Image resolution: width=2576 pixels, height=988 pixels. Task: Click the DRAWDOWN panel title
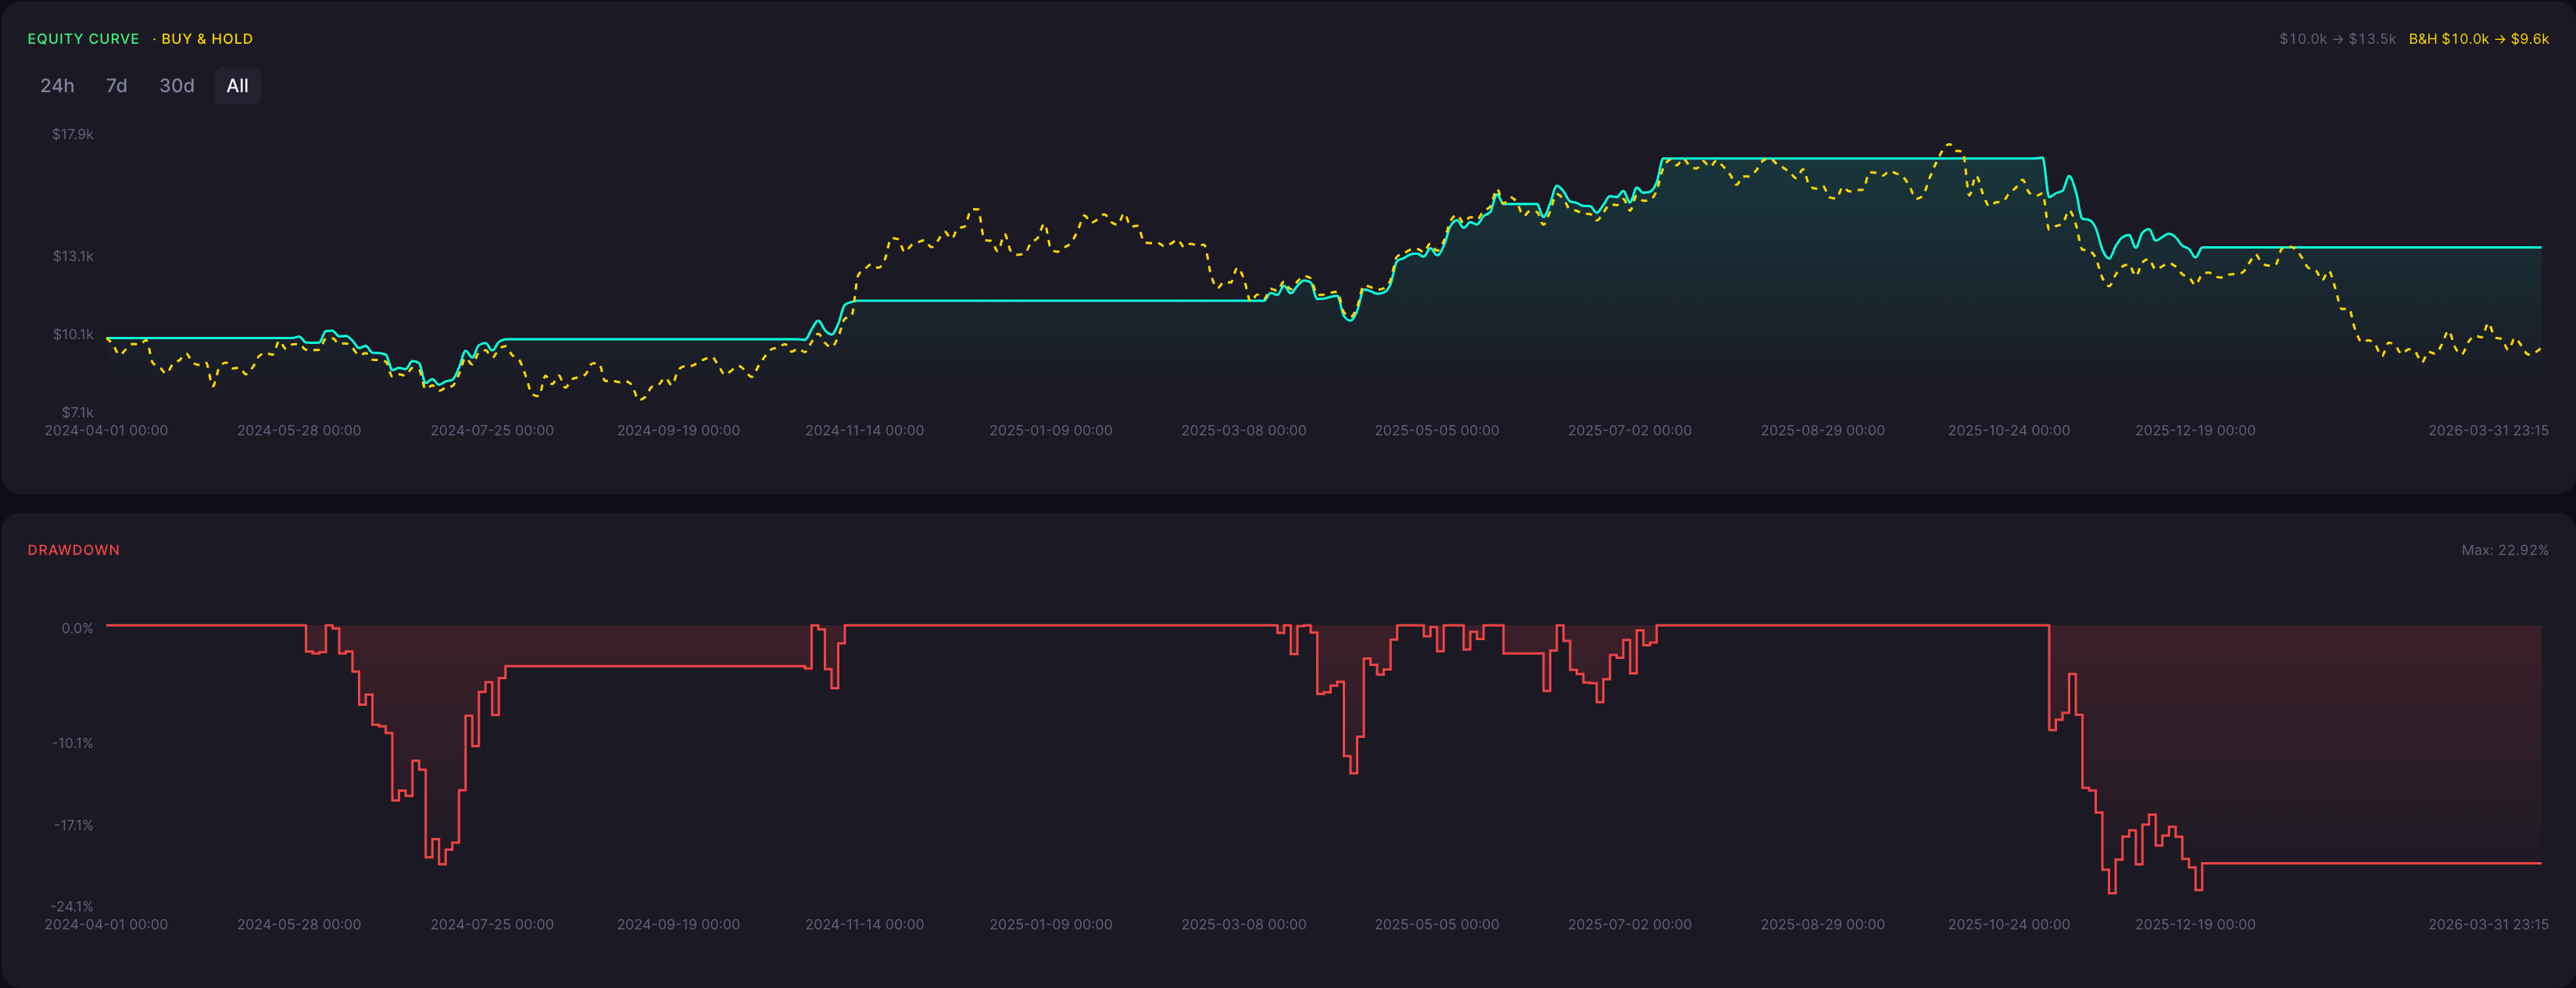pyautogui.click(x=73, y=550)
